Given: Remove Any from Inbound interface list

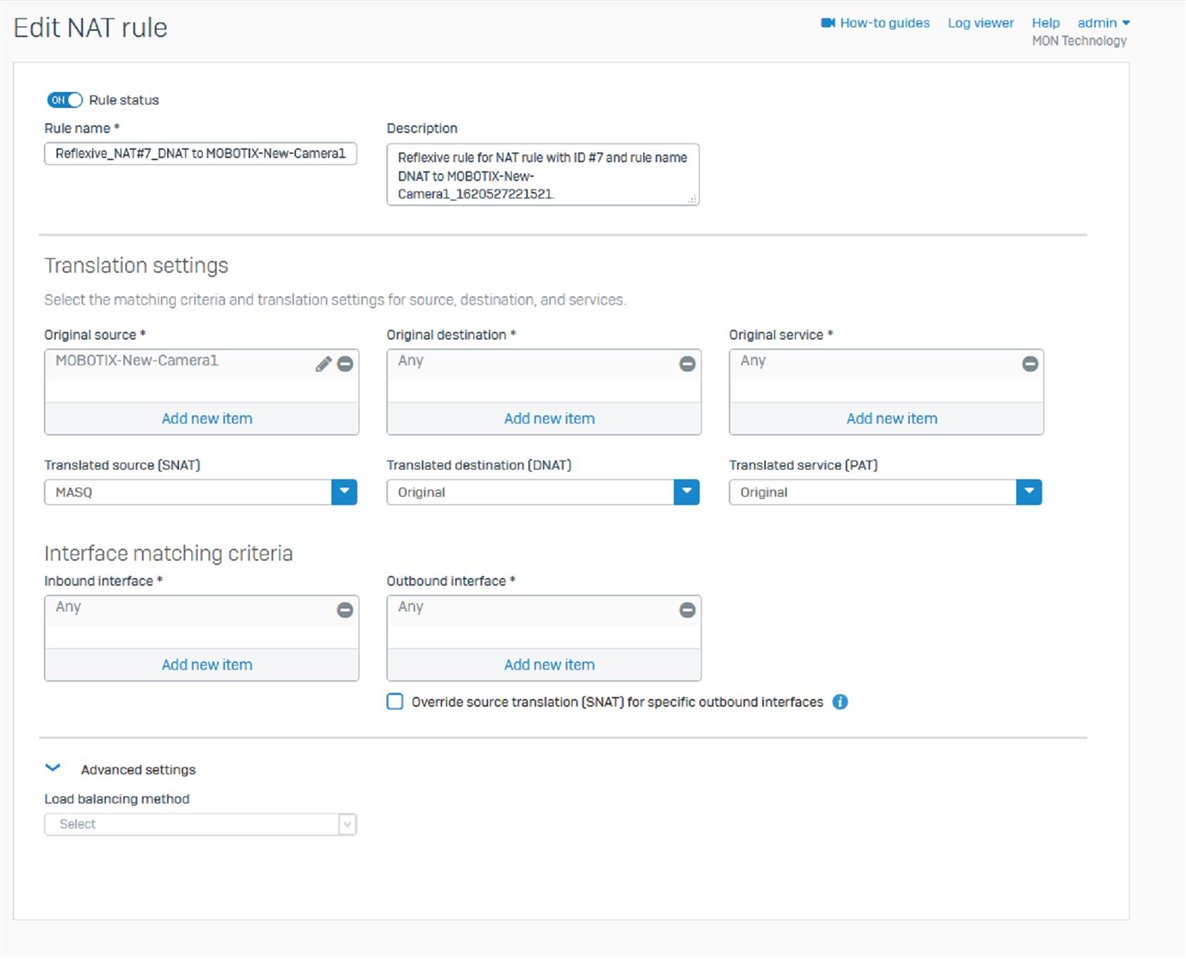Looking at the screenshot, I should coord(345,610).
